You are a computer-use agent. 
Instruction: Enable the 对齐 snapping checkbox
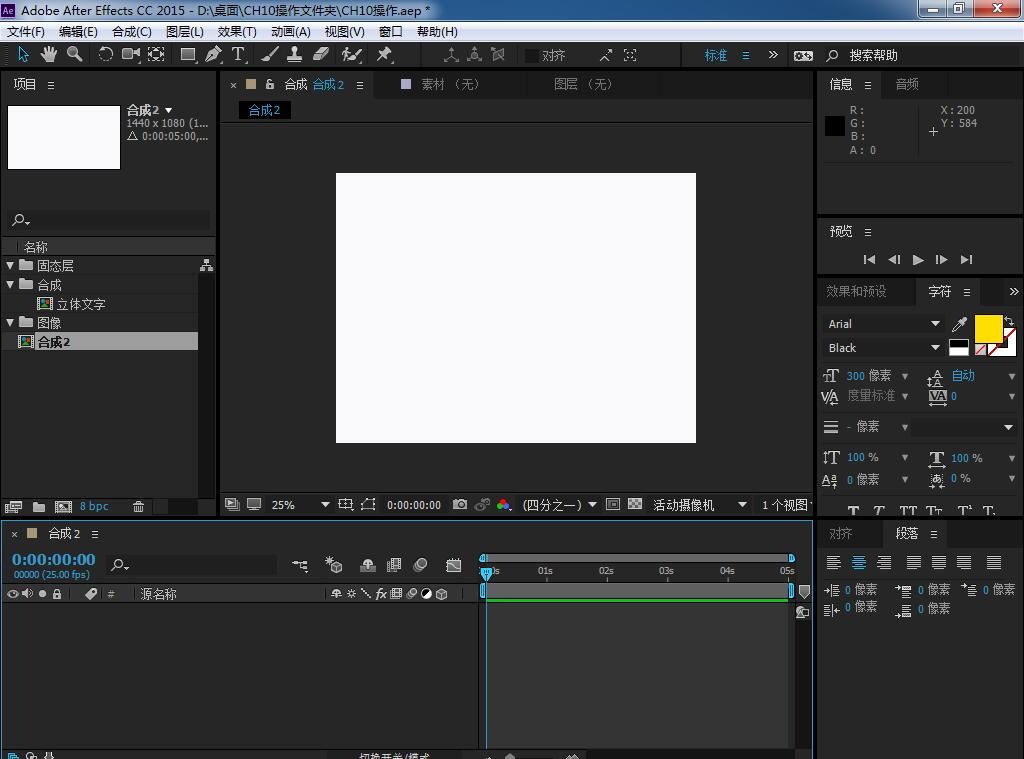[532, 56]
